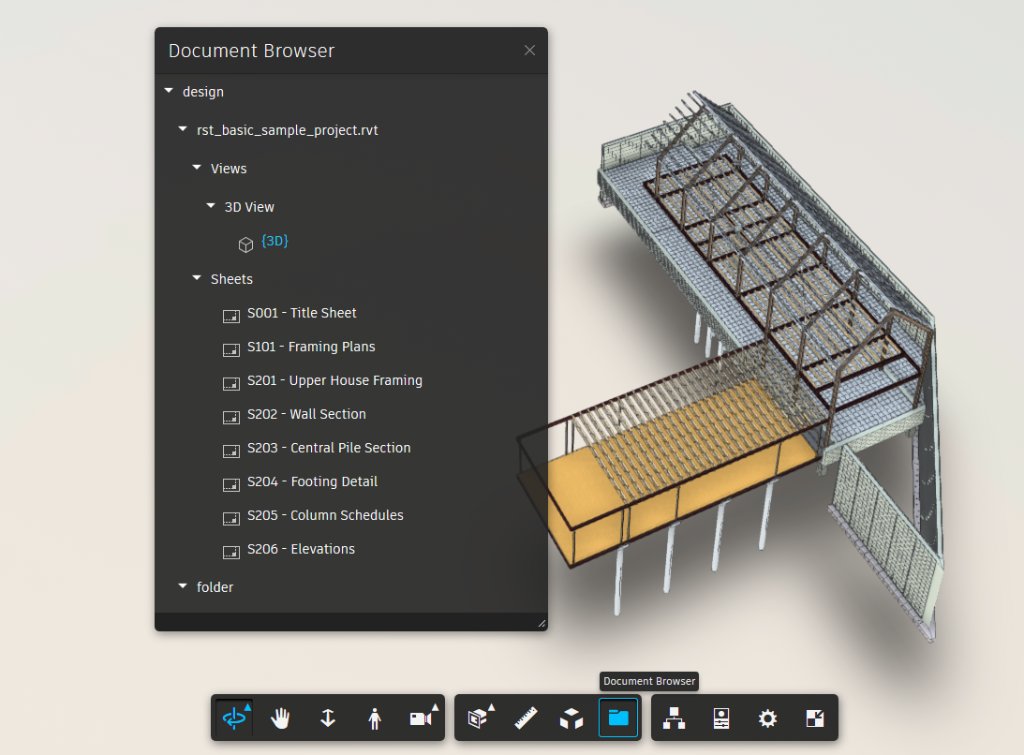Click sheet icon for S101 - Framing Plans
Image resolution: width=1024 pixels, height=755 pixels.
[231, 350]
